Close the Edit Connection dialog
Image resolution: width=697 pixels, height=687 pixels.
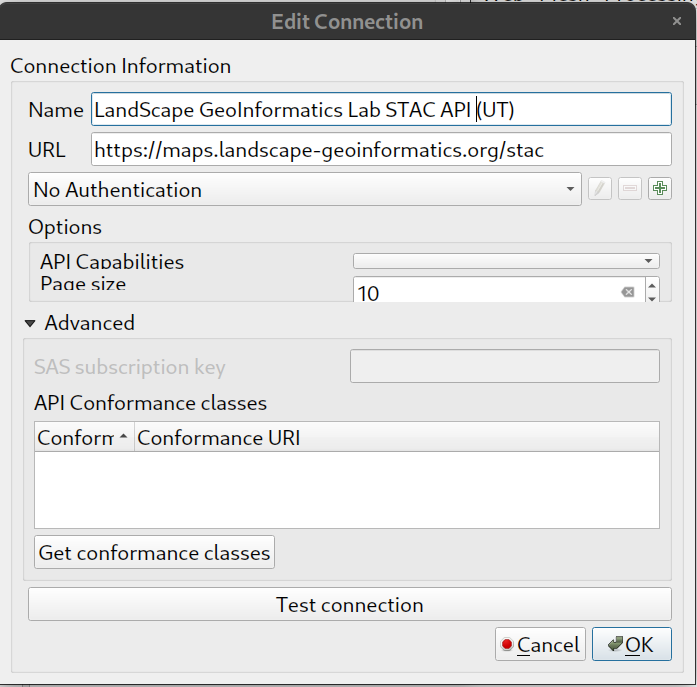(x=677, y=21)
